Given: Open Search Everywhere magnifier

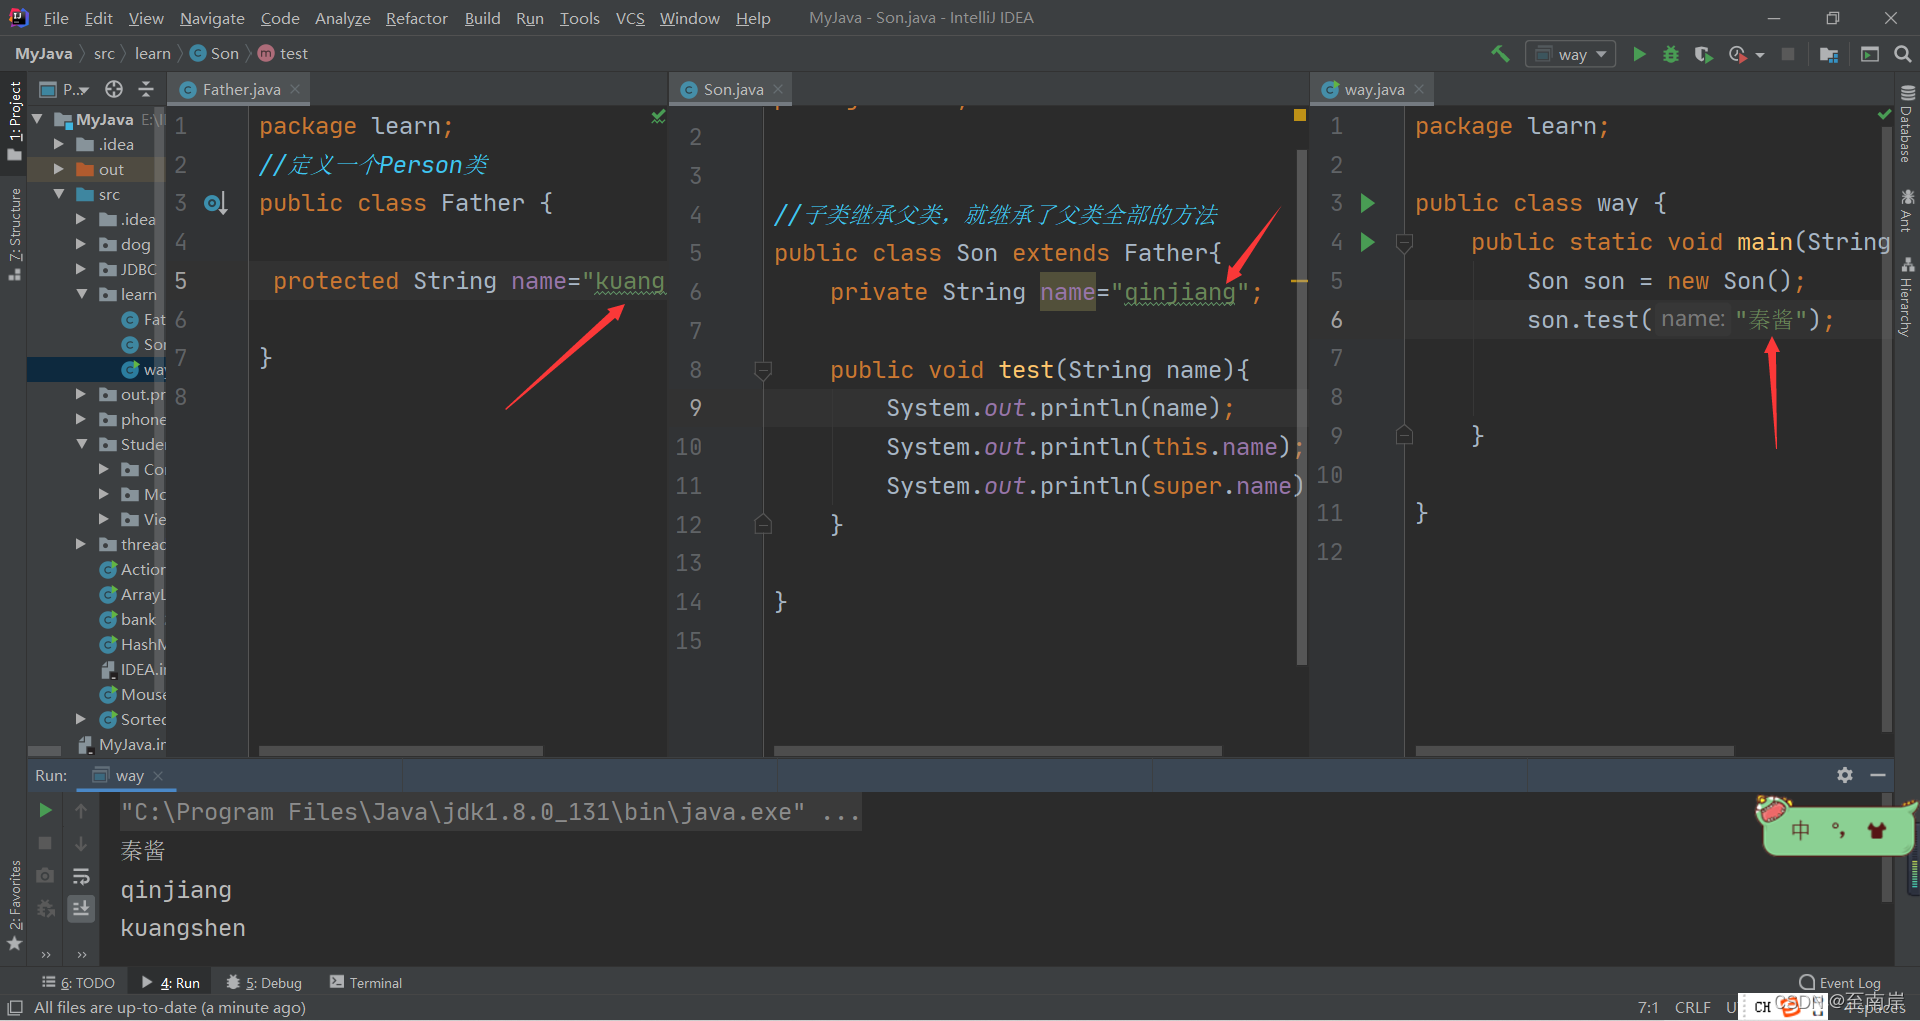Looking at the screenshot, I should [1902, 54].
